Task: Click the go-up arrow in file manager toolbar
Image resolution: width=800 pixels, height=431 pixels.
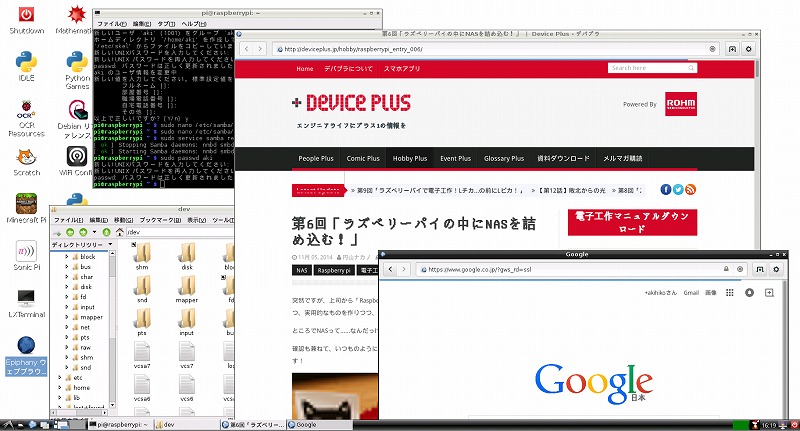Action: pos(106,232)
